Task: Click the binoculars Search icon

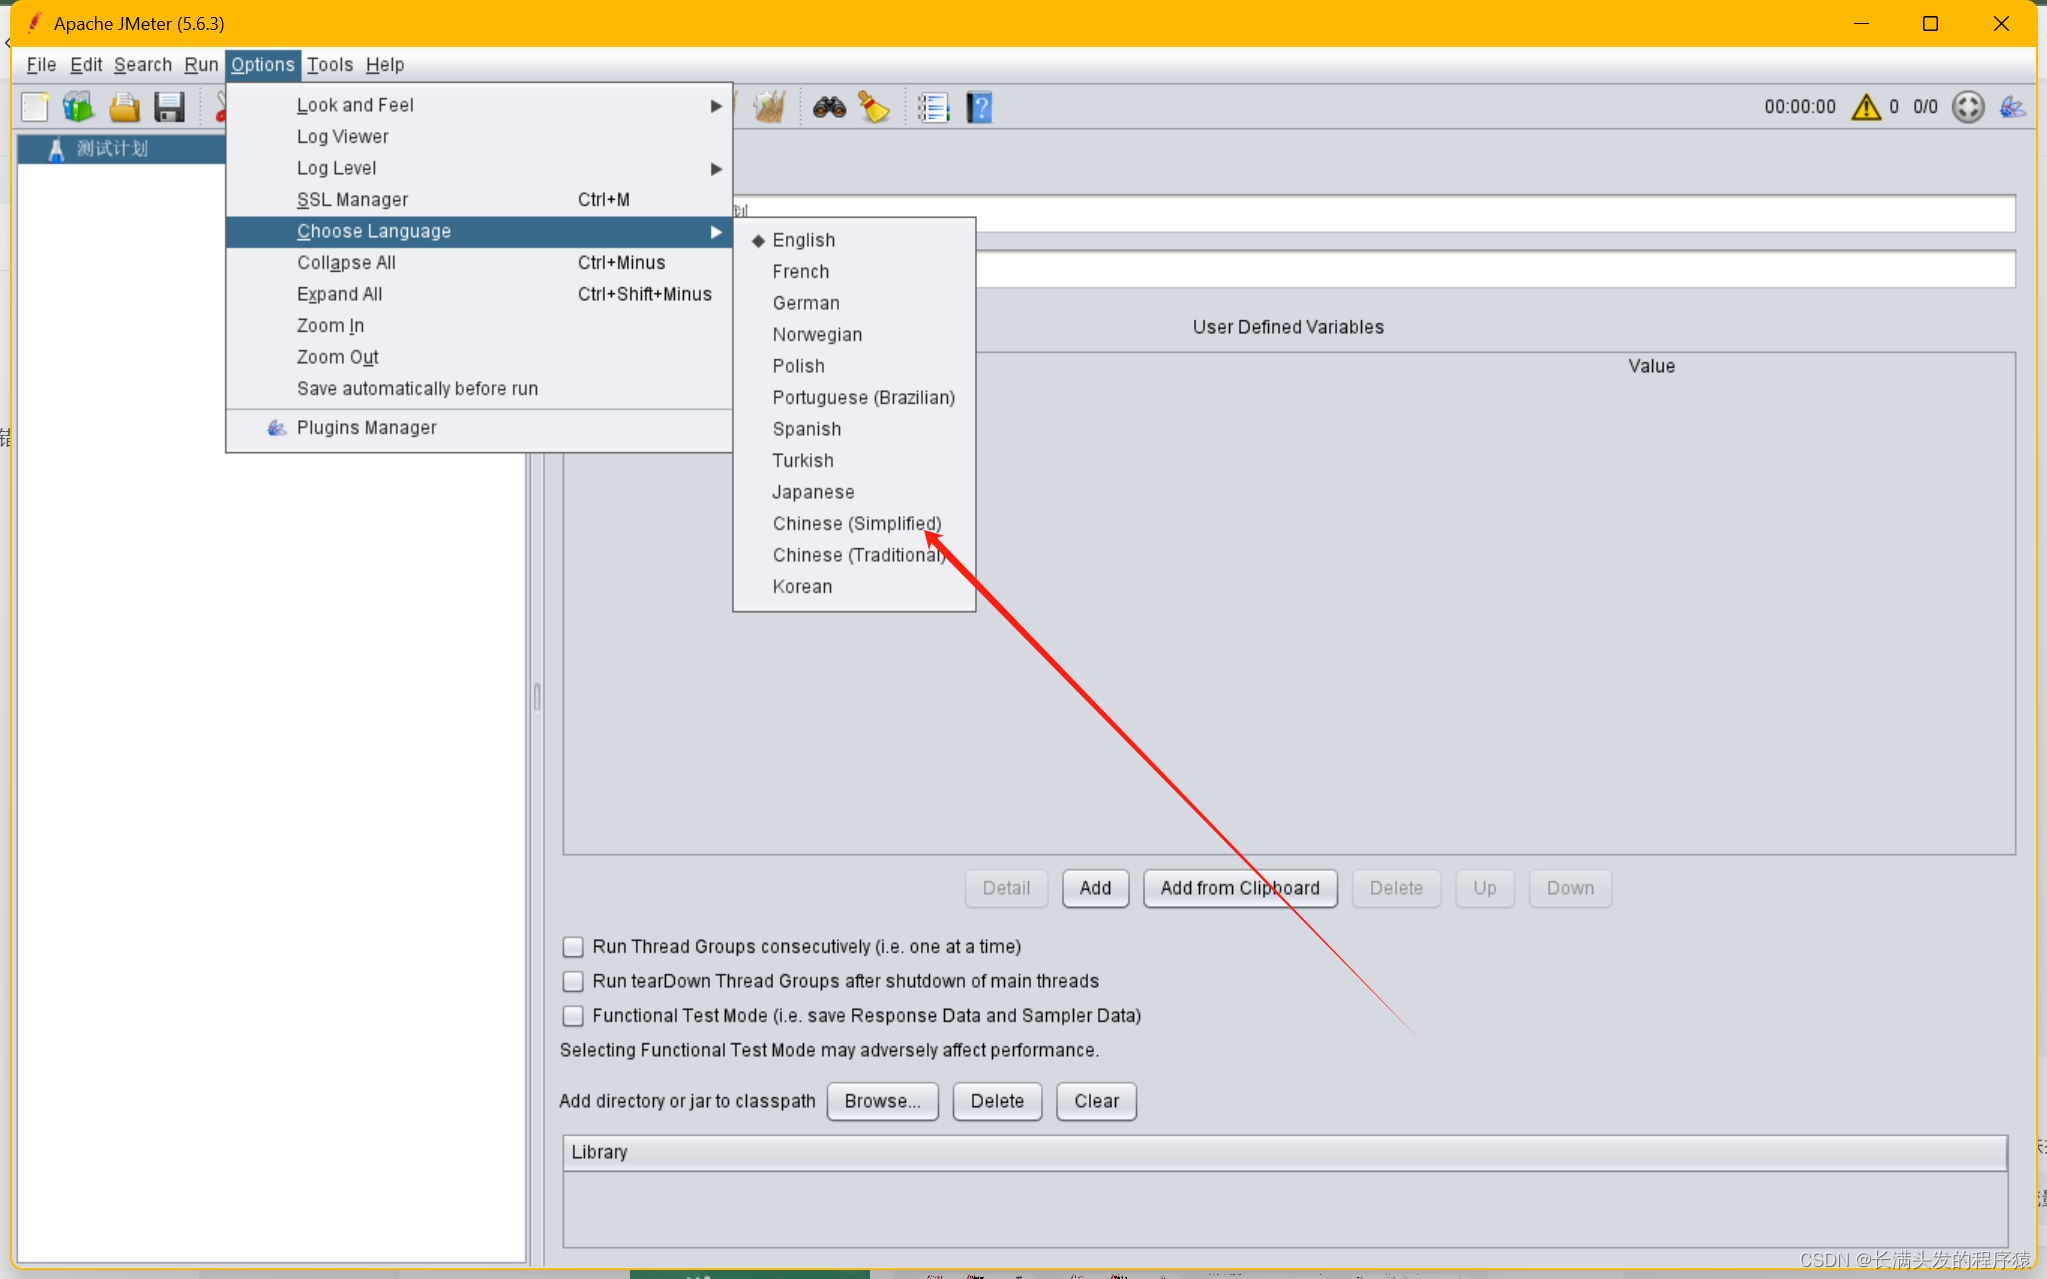Action: (829, 107)
